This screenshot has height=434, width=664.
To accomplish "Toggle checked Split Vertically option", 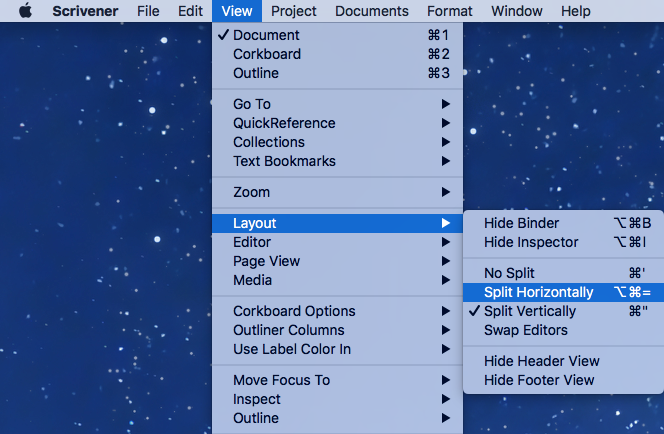I will point(564,311).
